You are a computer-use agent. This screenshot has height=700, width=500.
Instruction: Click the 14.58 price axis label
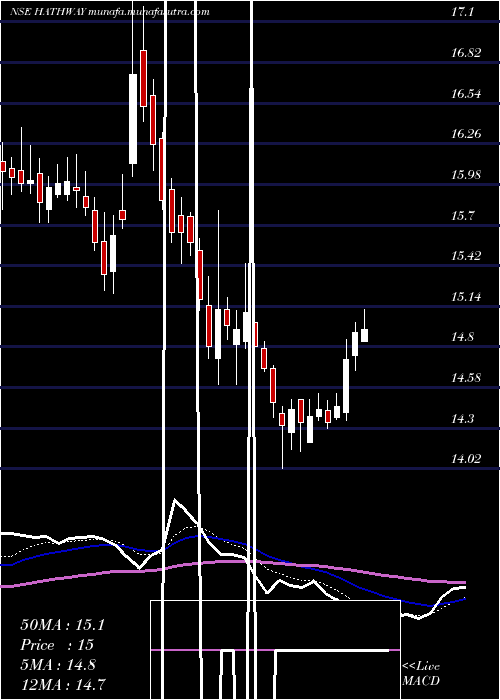click(466, 379)
